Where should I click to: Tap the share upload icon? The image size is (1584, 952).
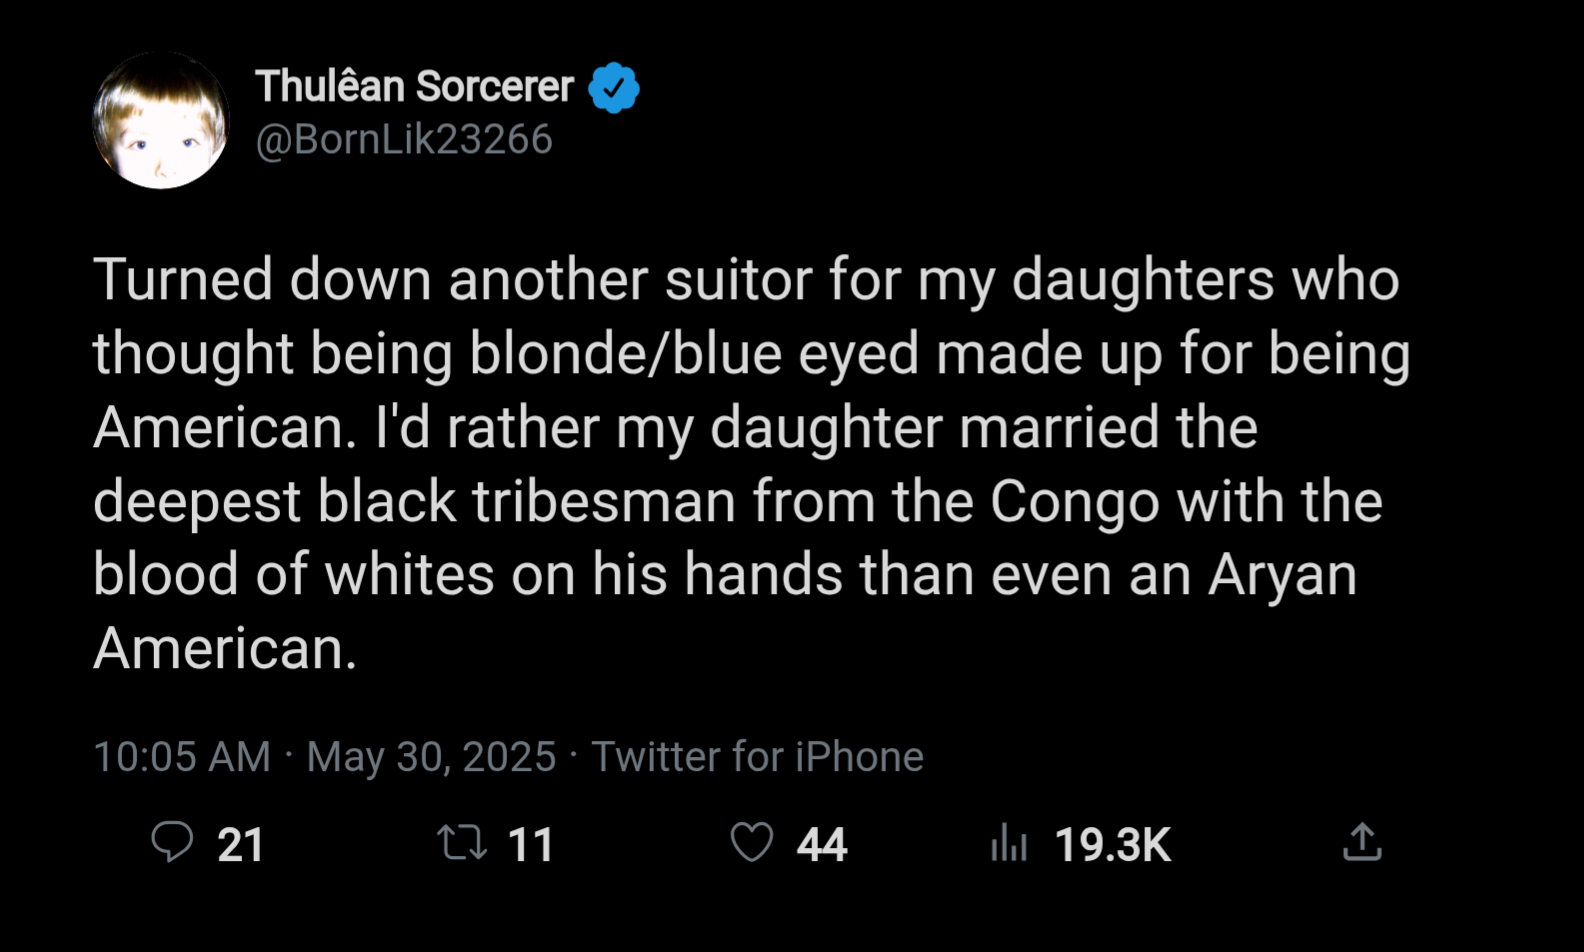[x=1362, y=842]
